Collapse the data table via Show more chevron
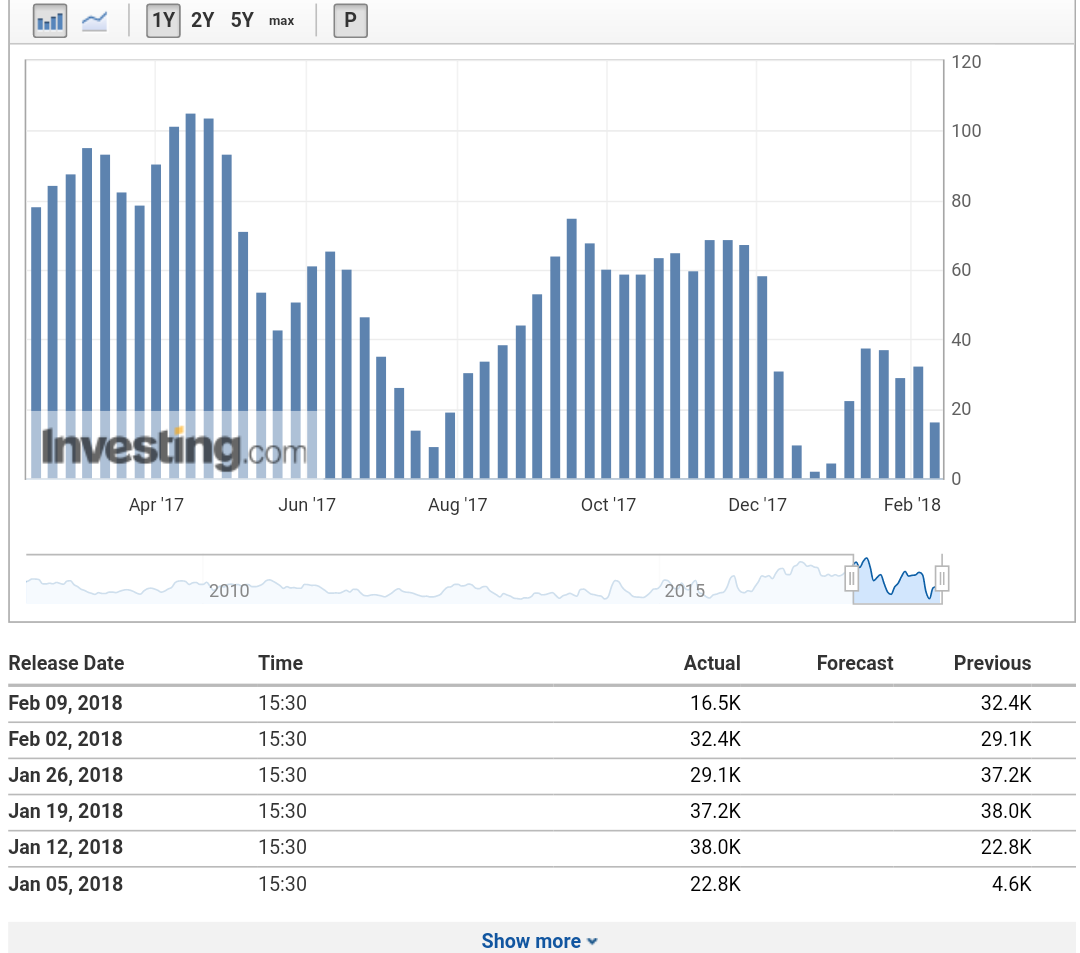Image resolution: width=1080 pixels, height=953 pixels. [592, 940]
